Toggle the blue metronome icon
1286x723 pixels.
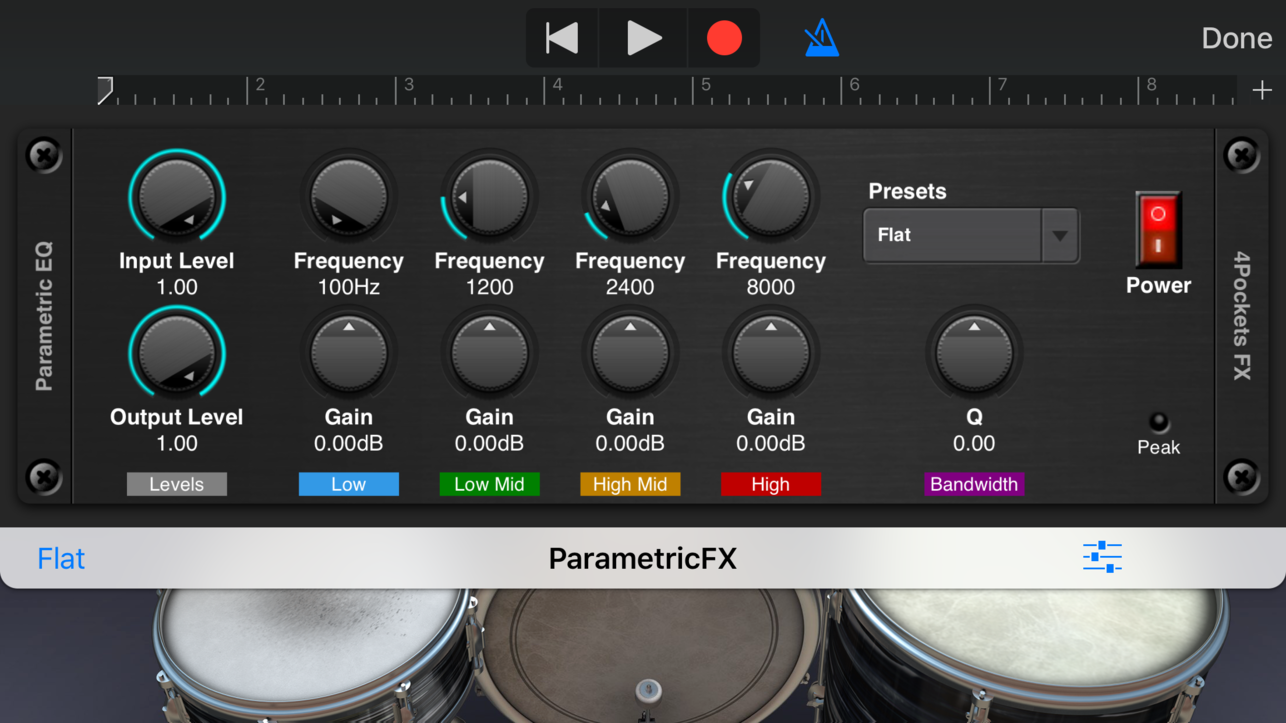point(822,38)
